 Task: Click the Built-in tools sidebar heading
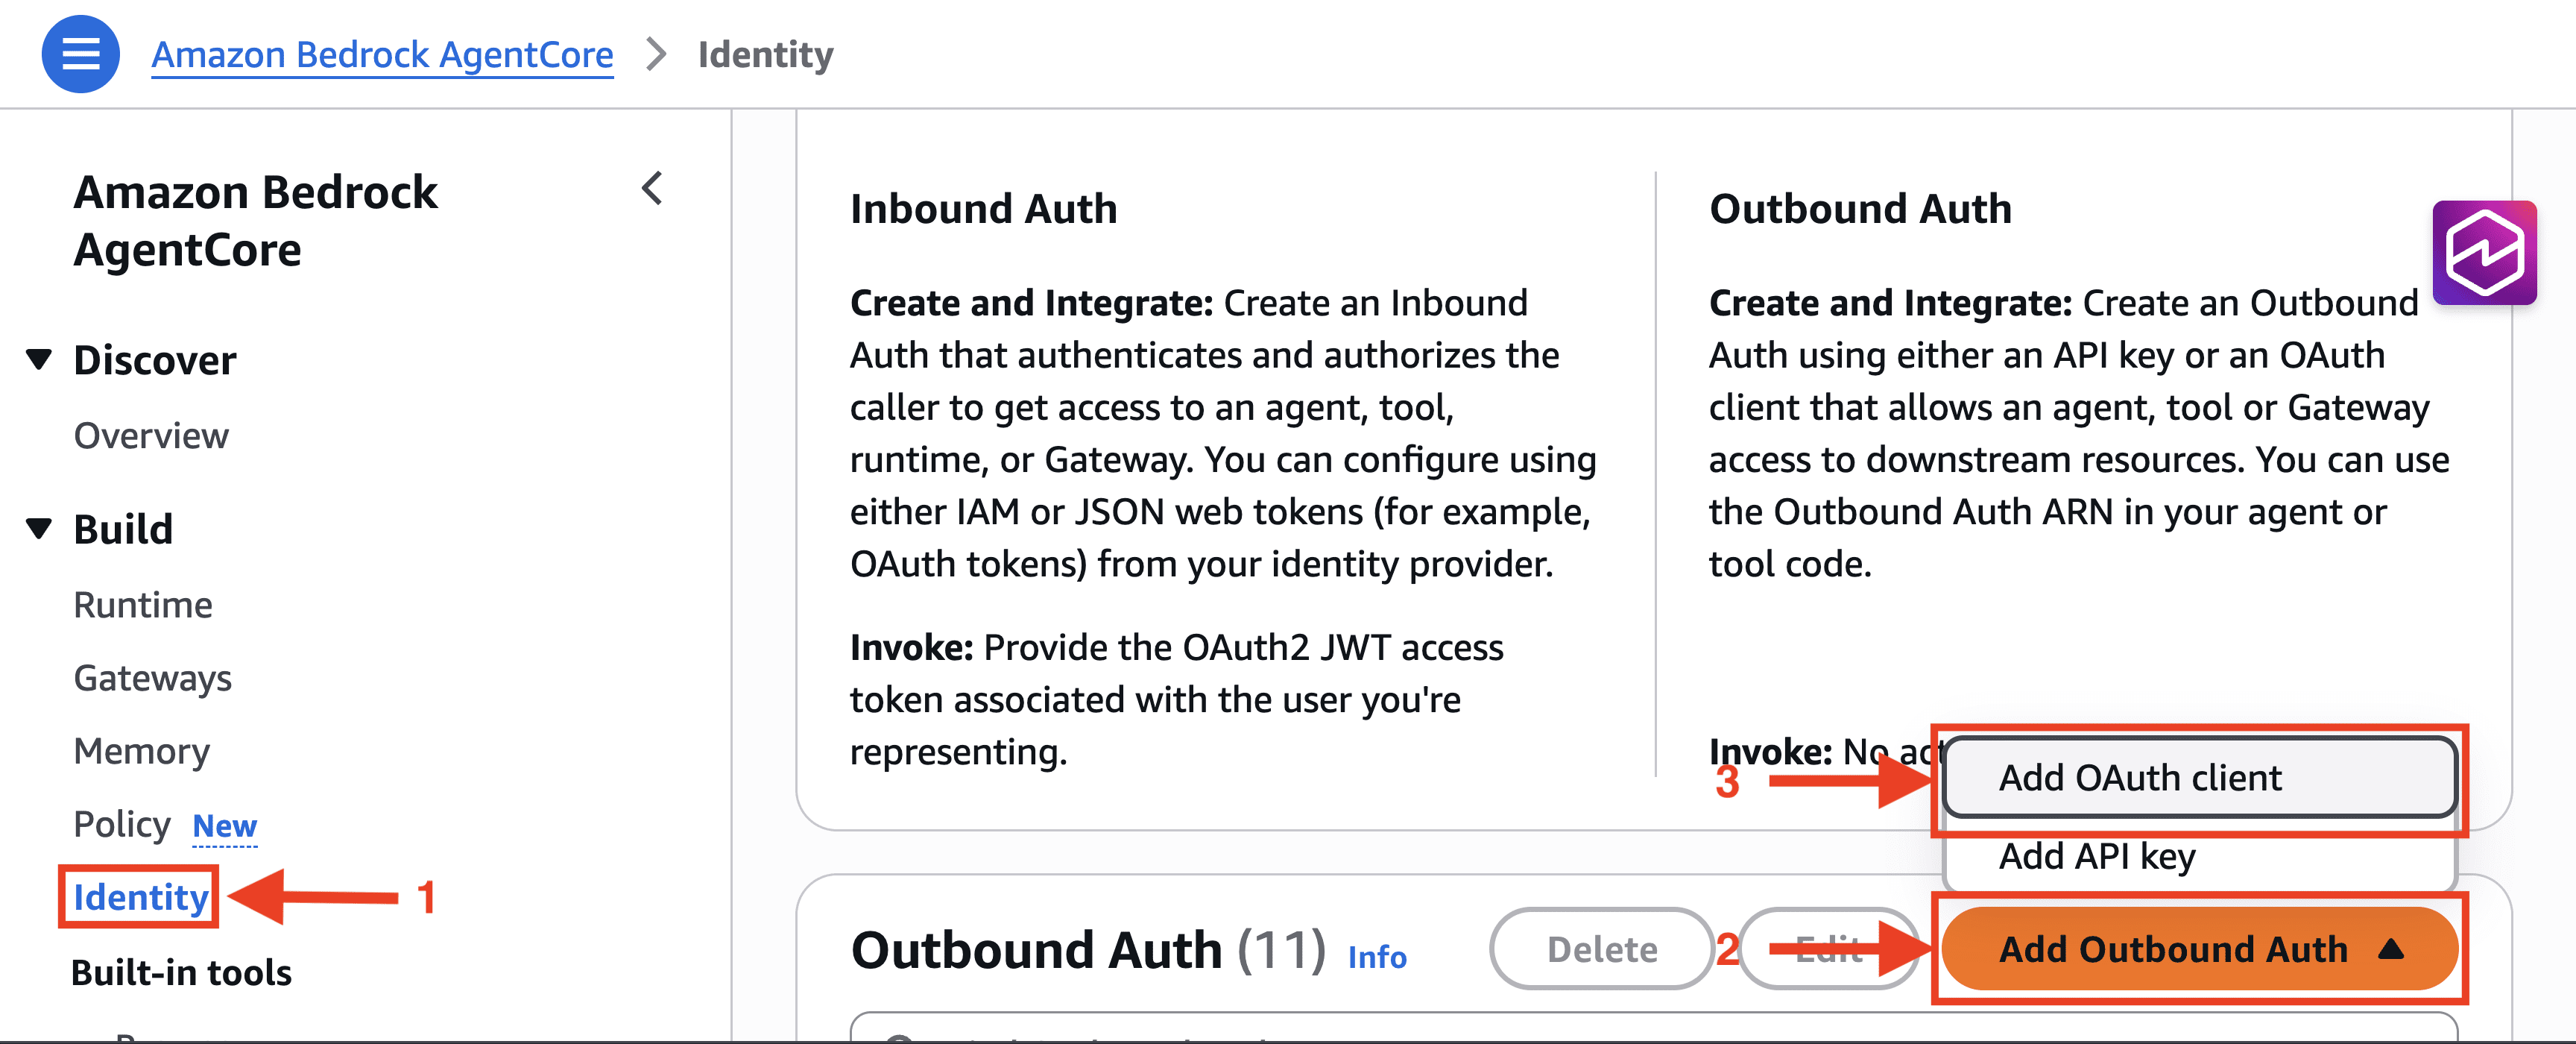tap(181, 972)
